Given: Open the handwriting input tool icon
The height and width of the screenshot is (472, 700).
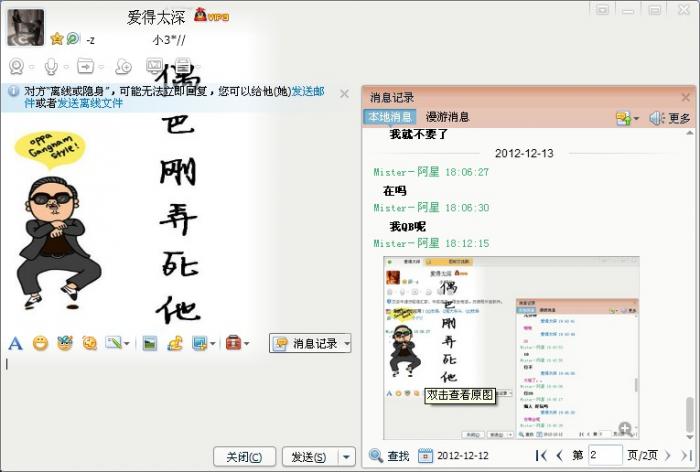Looking at the screenshot, I should (x=113, y=343).
